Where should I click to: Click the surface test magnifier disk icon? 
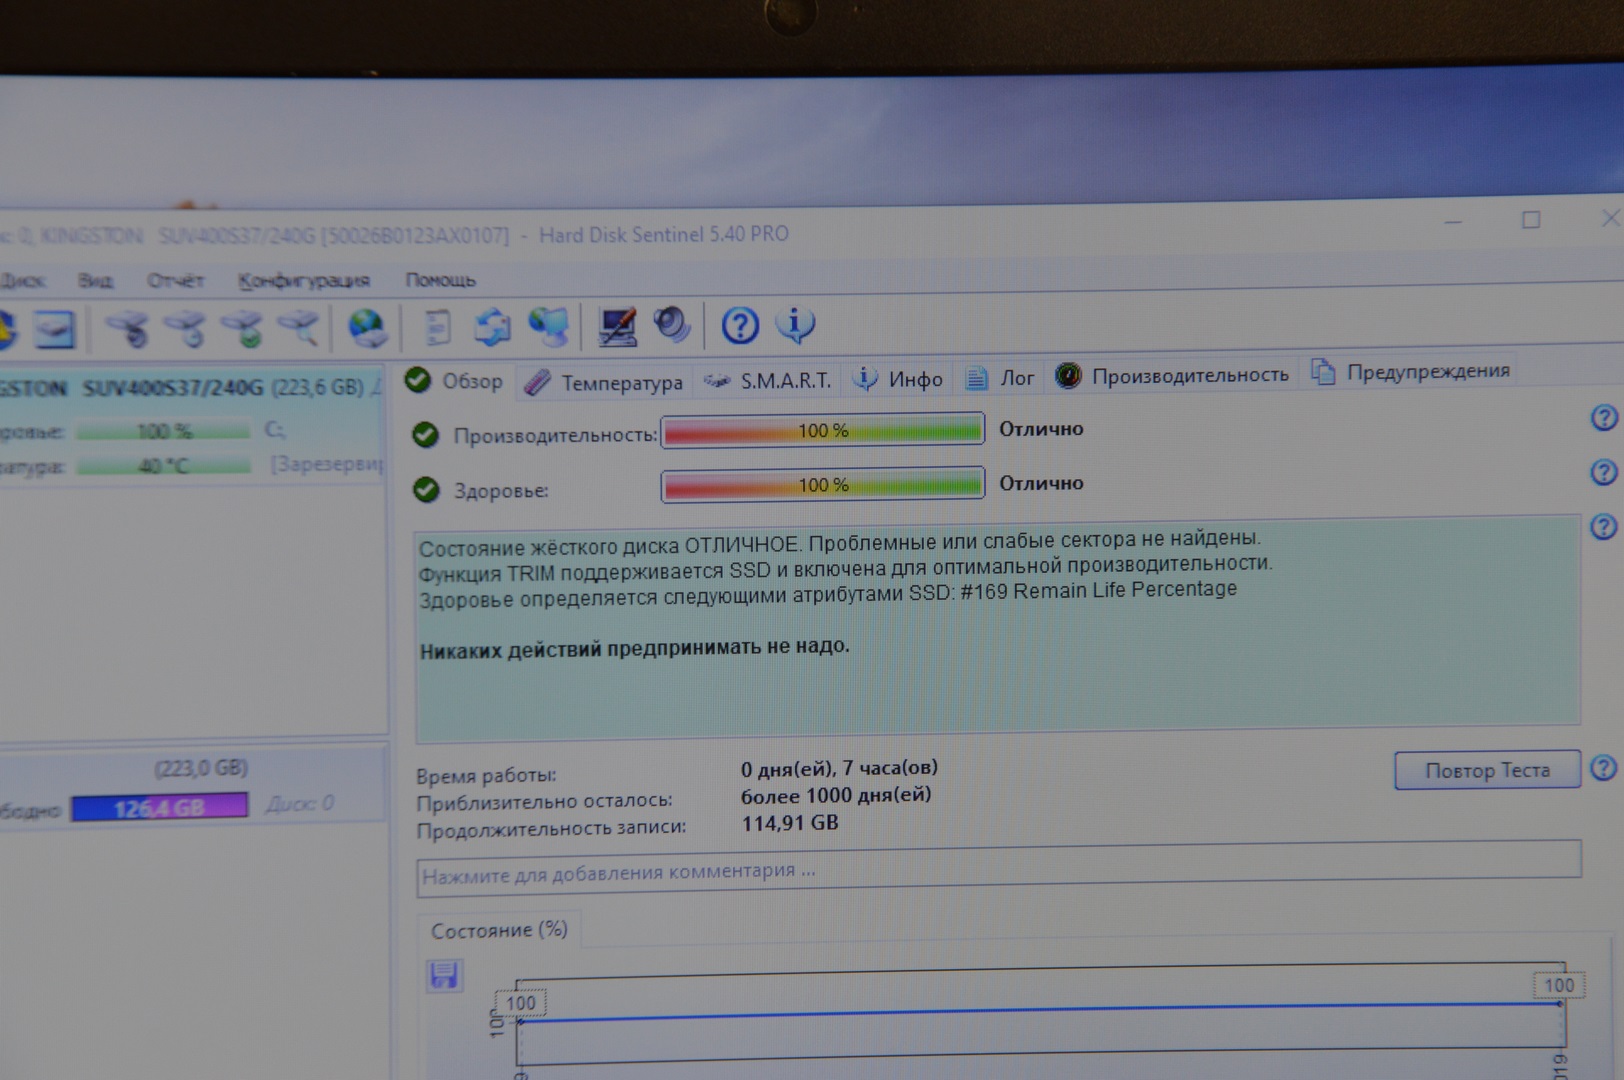click(x=299, y=327)
